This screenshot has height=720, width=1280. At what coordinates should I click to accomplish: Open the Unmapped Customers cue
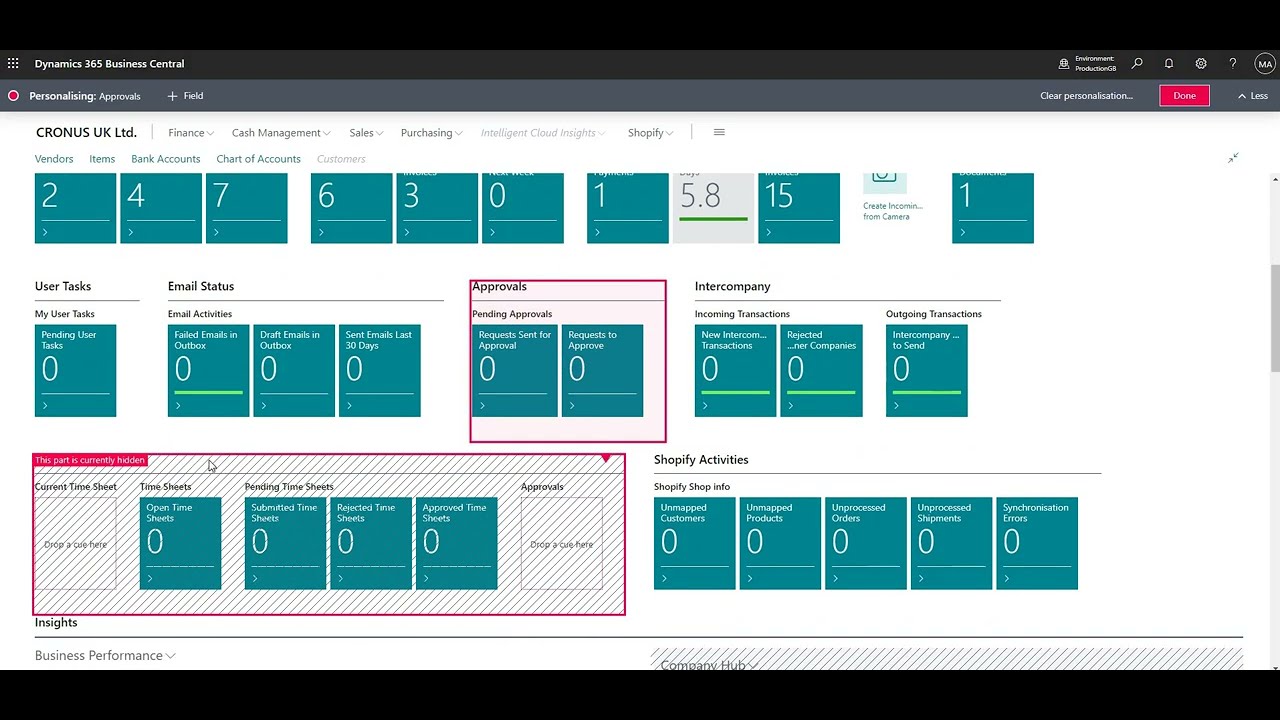pyautogui.click(x=695, y=544)
